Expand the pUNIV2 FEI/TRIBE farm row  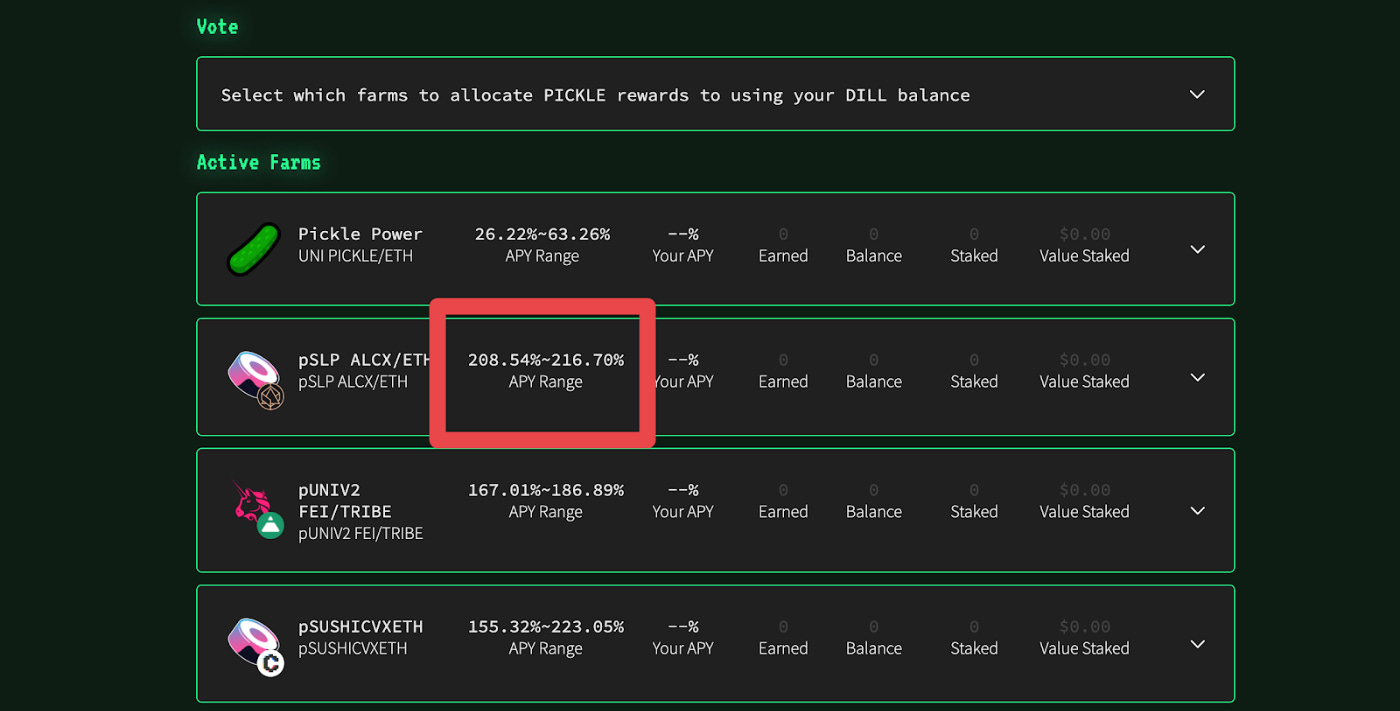coord(1196,510)
